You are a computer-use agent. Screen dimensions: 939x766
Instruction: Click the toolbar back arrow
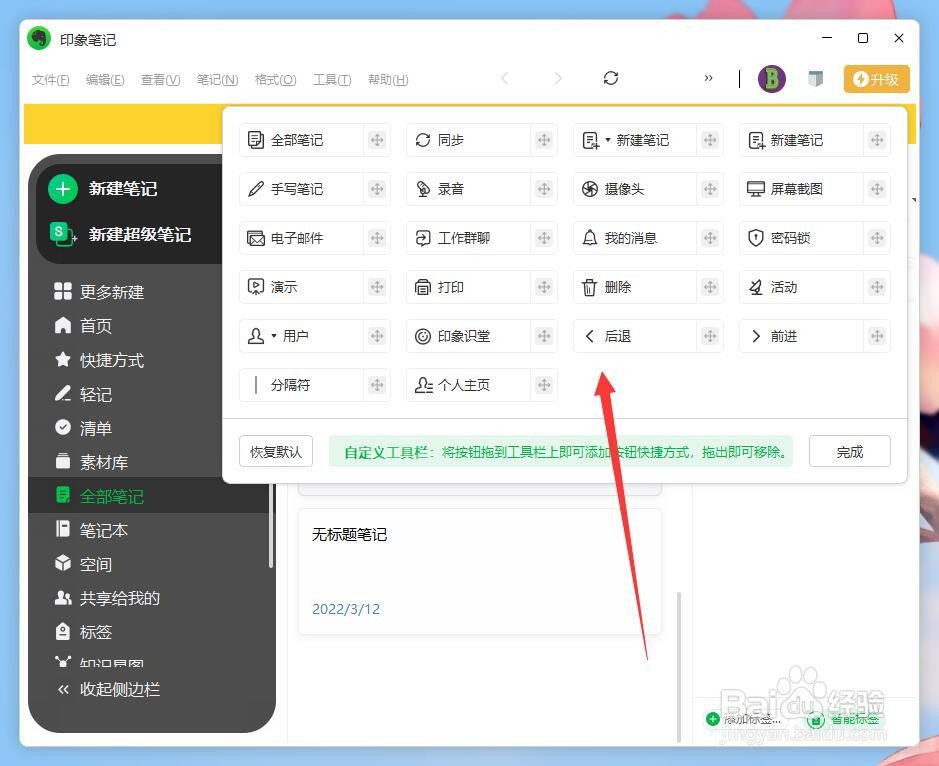pyautogui.click(x=505, y=78)
